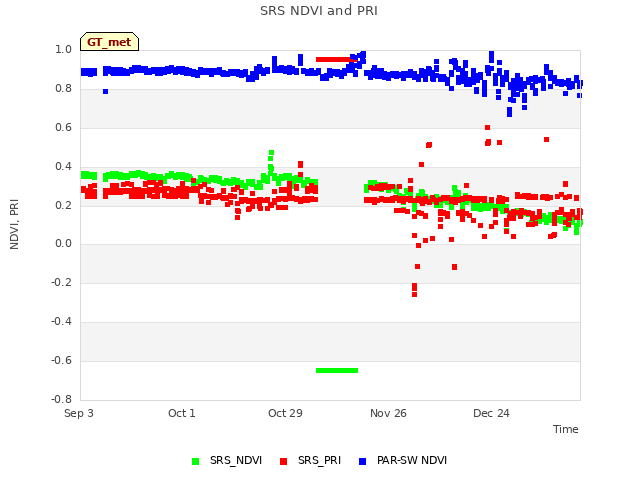The height and width of the screenshot is (480, 640).
Task: Click the SRS_NDVI green legend swatch
Action: pos(196,461)
